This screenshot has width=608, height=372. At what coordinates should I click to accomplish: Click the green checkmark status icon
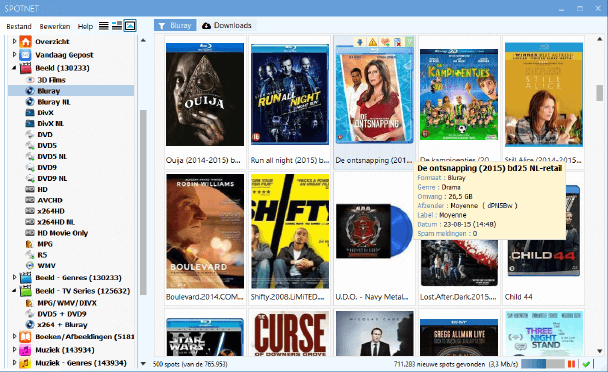pyautogui.click(x=586, y=364)
